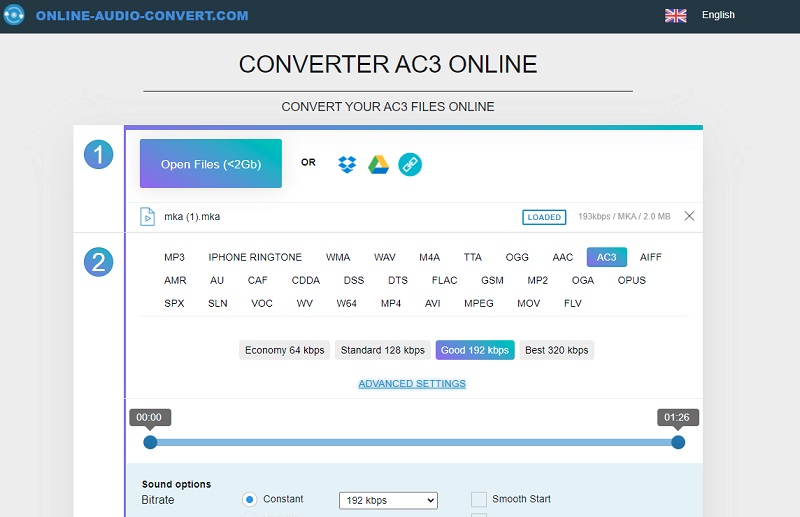Select the FLAC format
800x517 pixels.
point(444,280)
